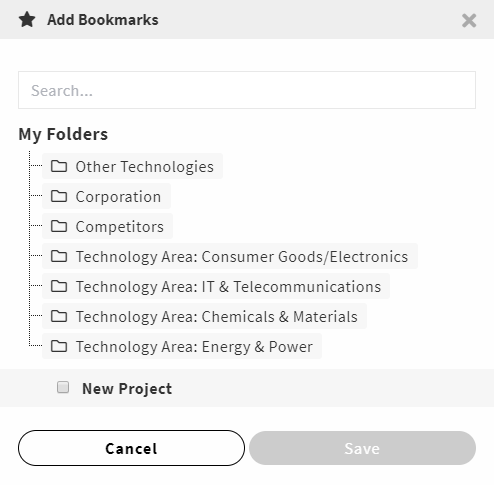Click the Energy & Power folder icon
Viewport: 494px width, 485px height.
click(x=59, y=346)
